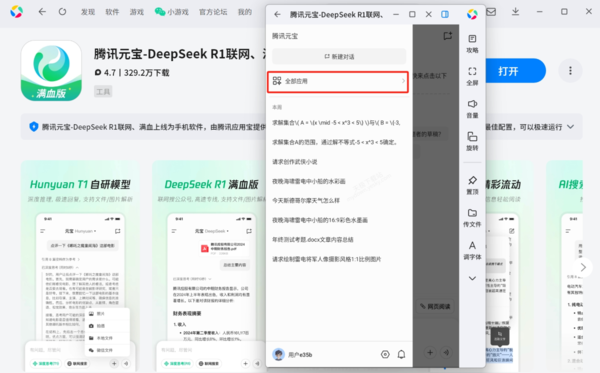The width and height of the screenshot is (600, 373).
Task: Open Yuanbao settings hexagon icon
Action: coord(385,355)
